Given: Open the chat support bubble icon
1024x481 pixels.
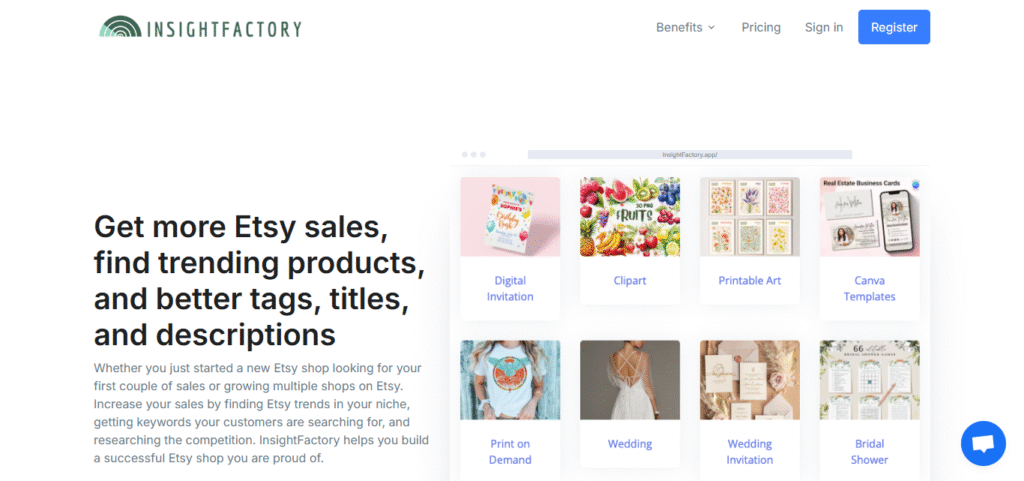Looking at the screenshot, I should (x=983, y=443).
